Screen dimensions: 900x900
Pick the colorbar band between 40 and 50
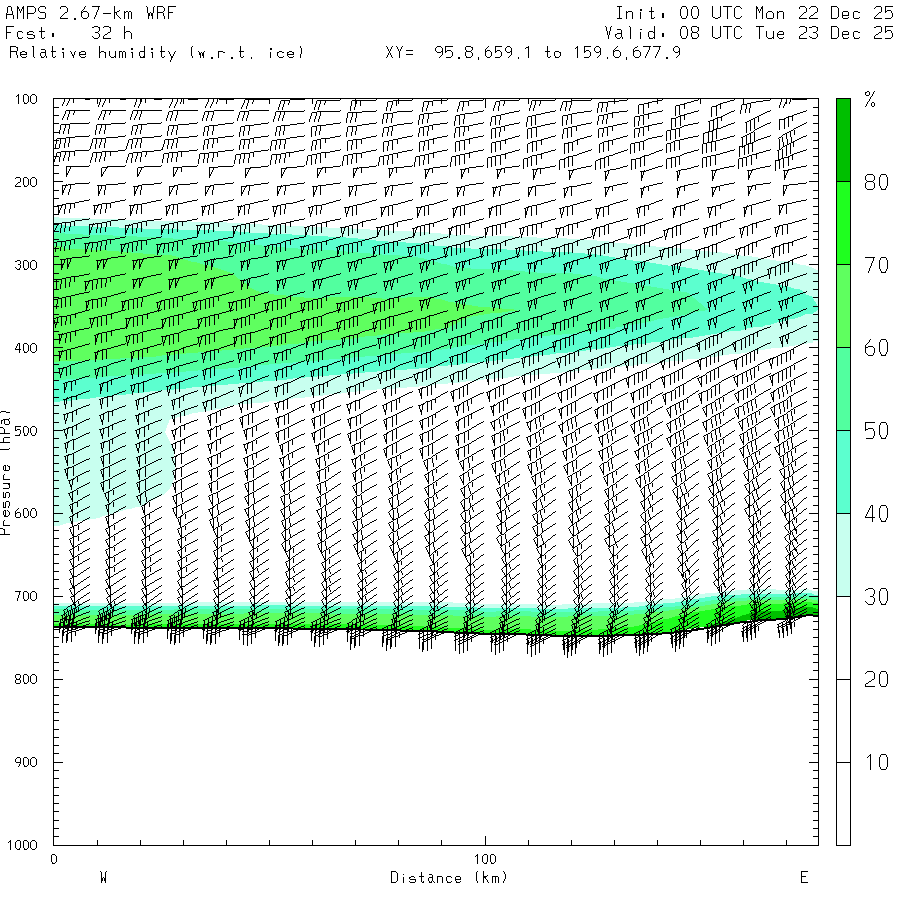point(843,471)
